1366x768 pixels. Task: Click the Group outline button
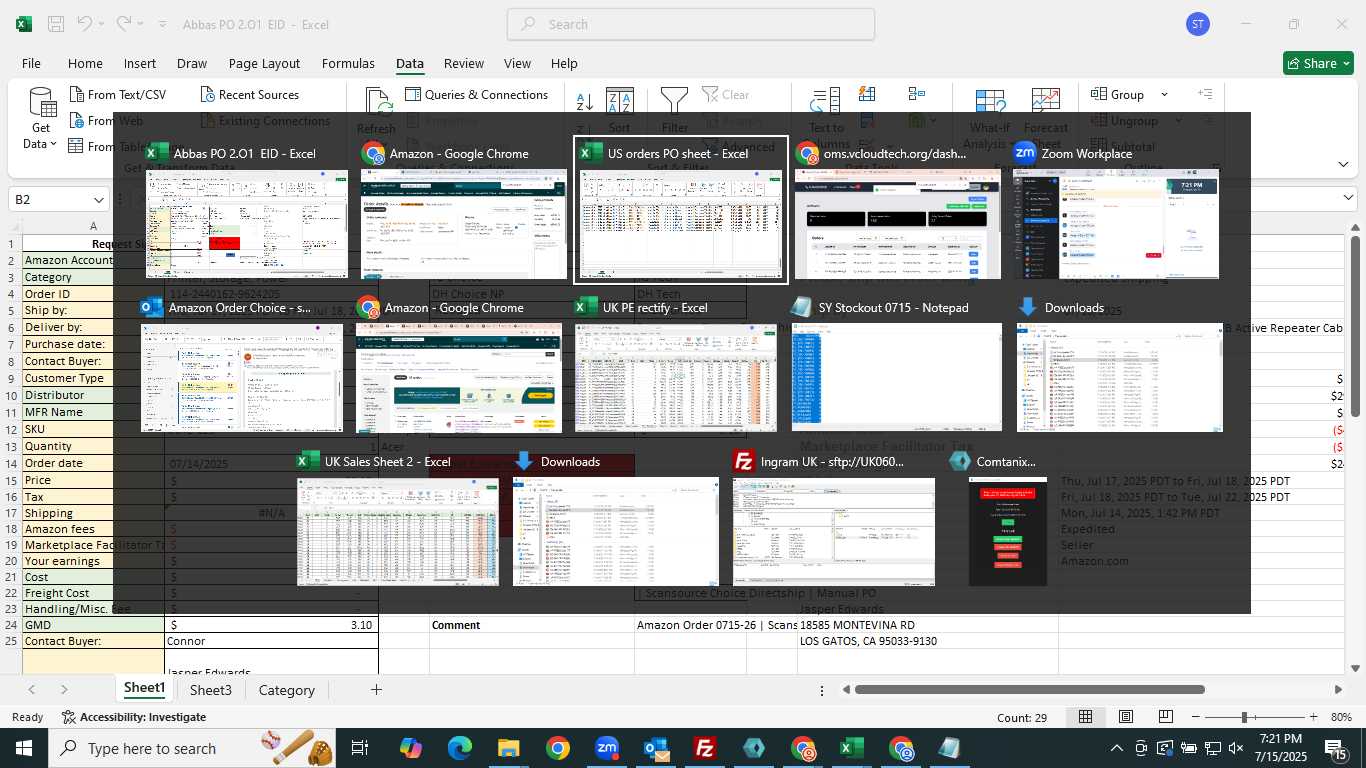pyautogui.click(x=1118, y=95)
